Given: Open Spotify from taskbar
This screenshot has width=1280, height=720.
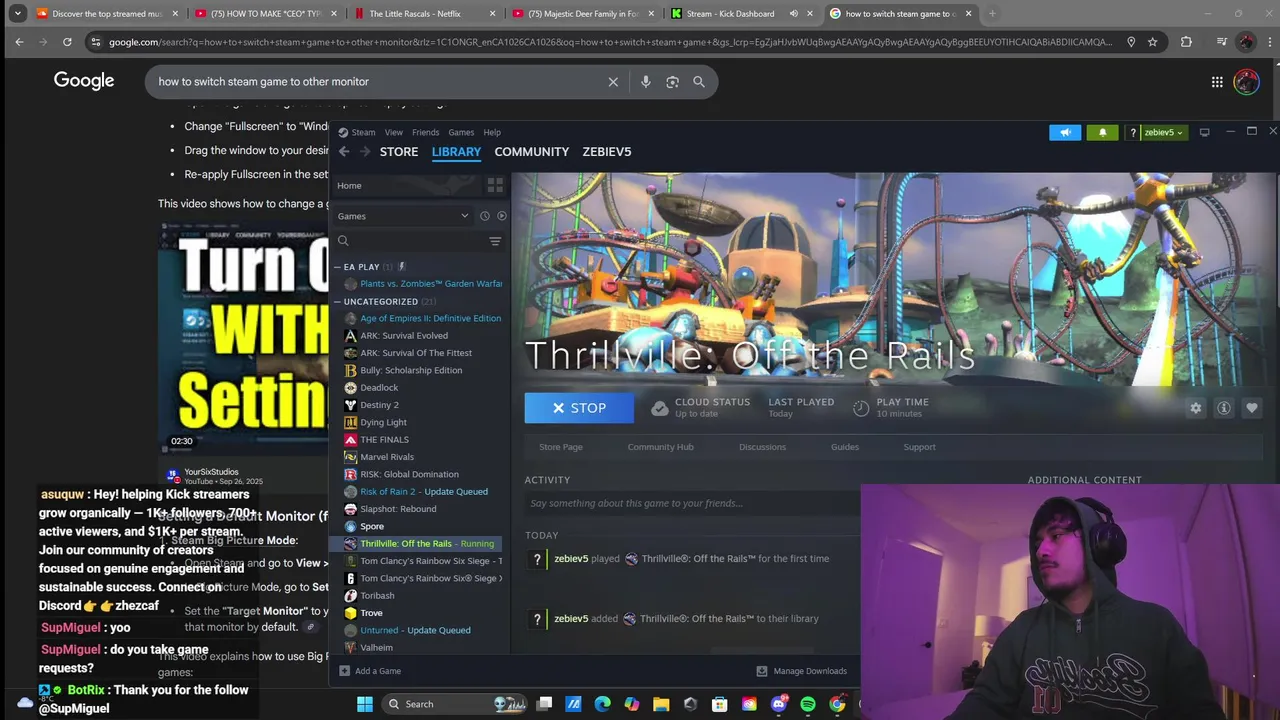Looking at the screenshot, I should pos(808,704).
